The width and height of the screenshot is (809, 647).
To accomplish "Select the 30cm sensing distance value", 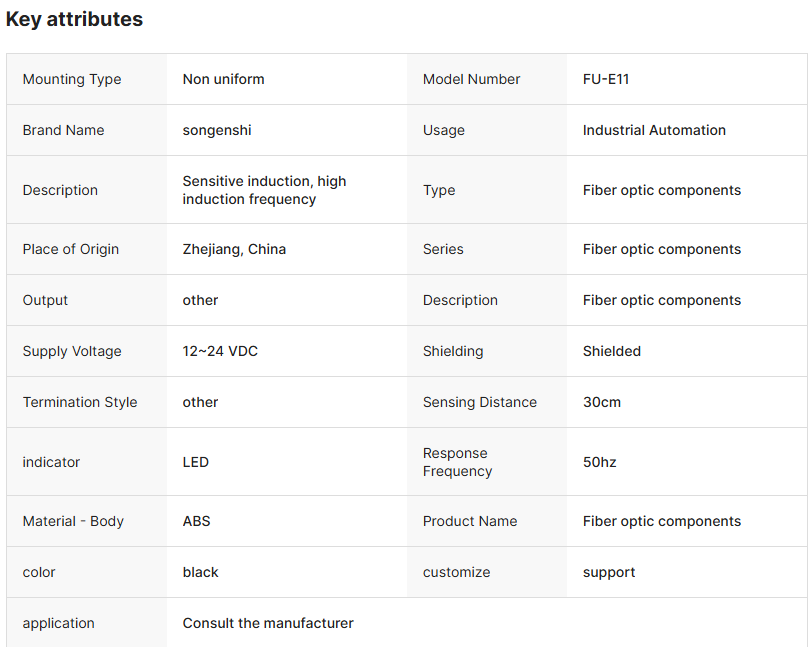I will (602, 402).
